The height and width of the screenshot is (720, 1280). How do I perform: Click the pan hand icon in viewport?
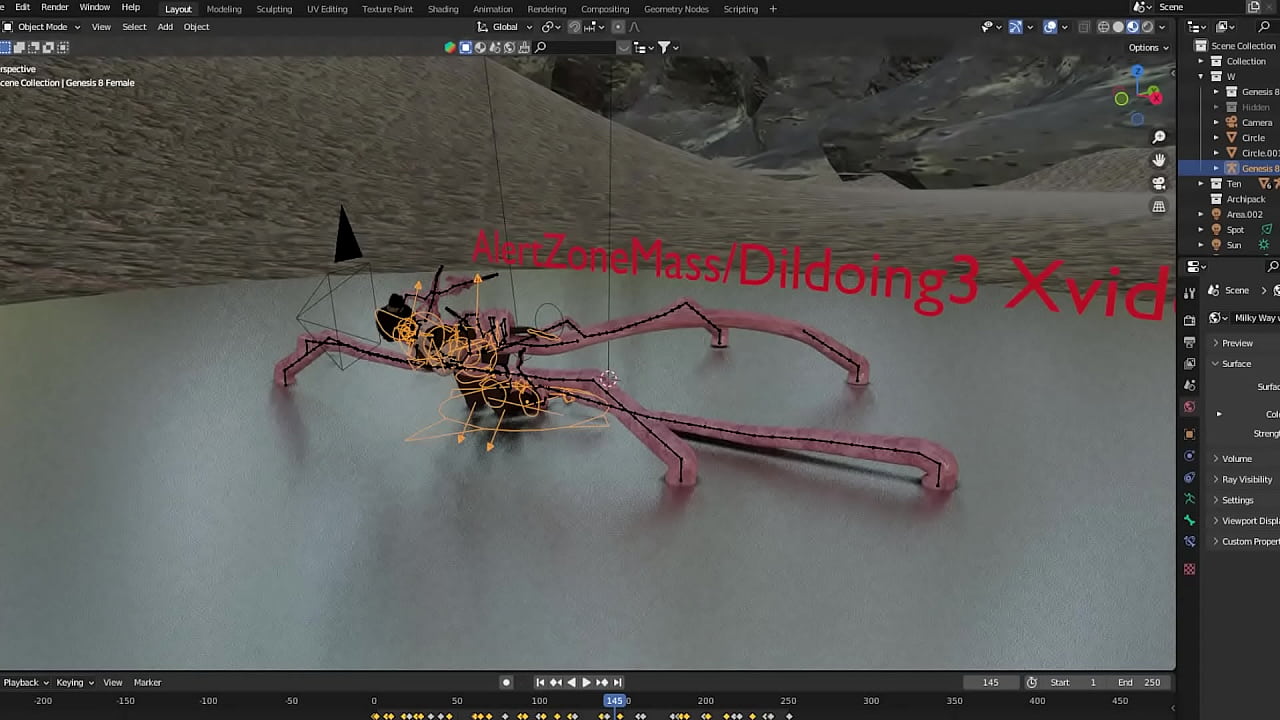(x=1159, y=160)
